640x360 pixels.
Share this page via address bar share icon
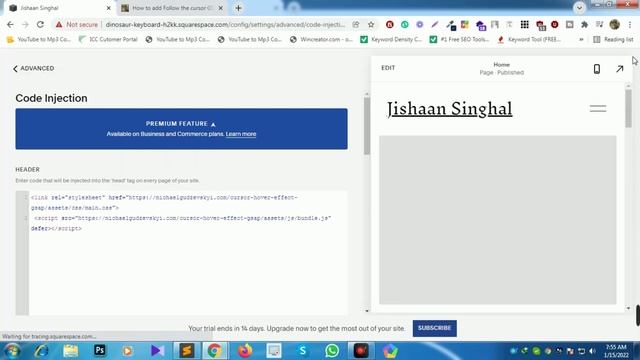(356, 24)
